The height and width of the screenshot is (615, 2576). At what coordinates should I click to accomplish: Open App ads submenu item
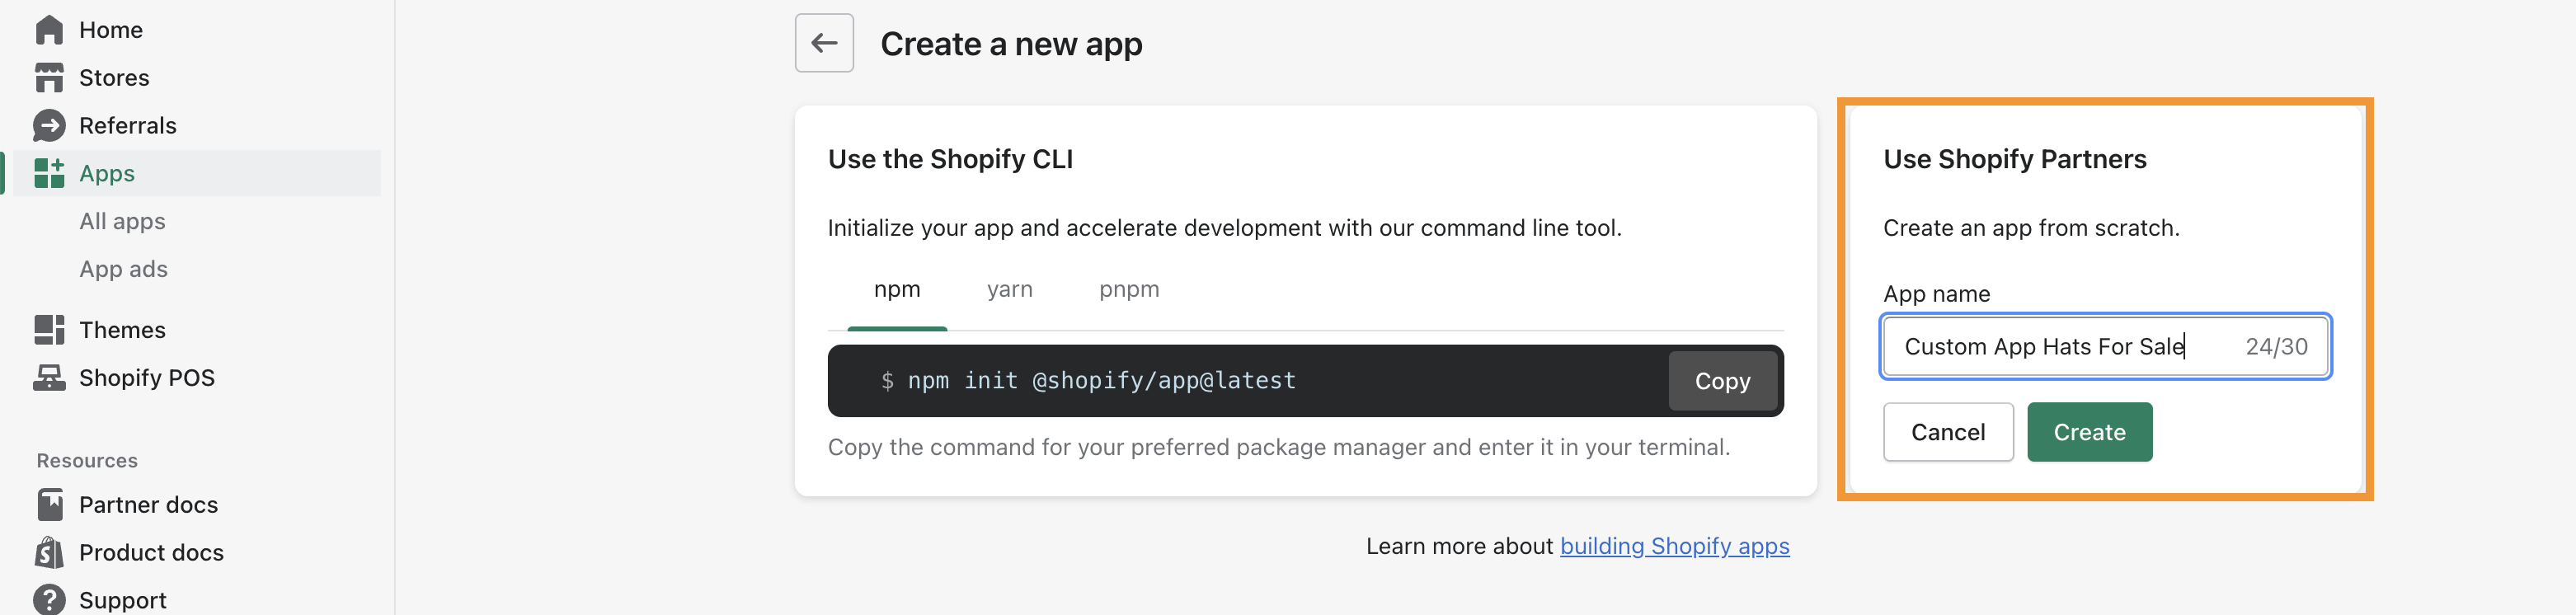123,269
